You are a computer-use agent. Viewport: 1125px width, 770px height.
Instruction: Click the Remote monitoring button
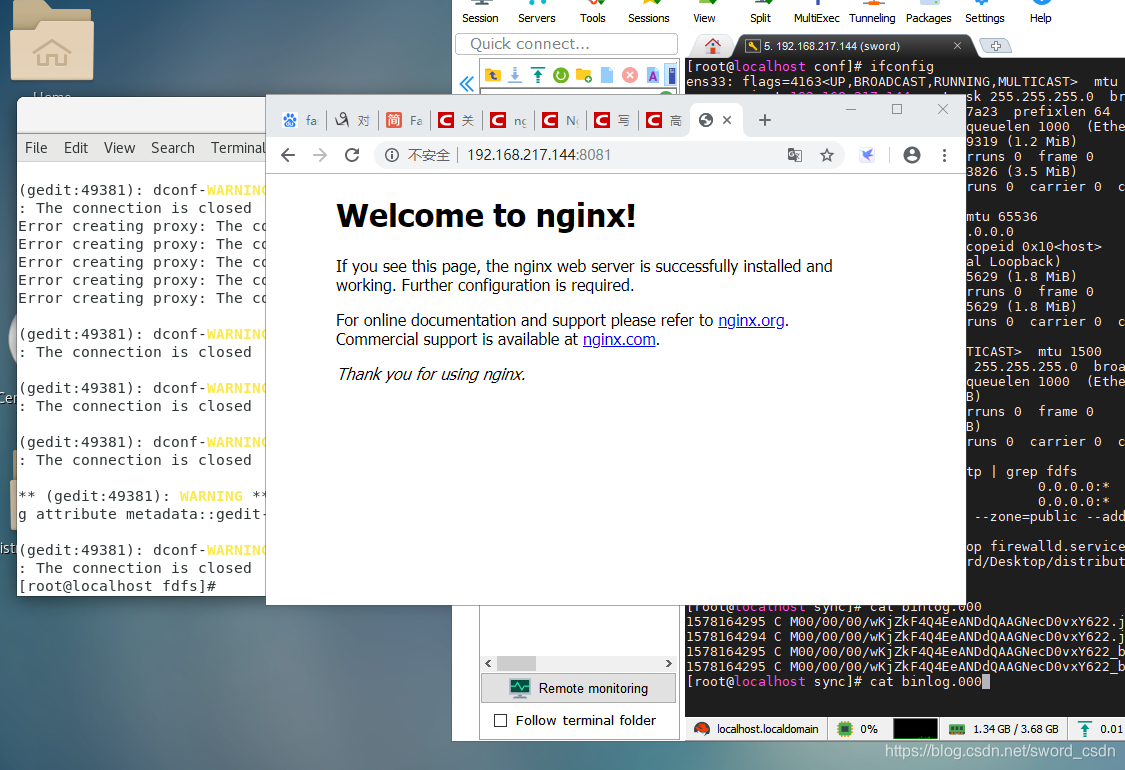[x=578, y=688]
